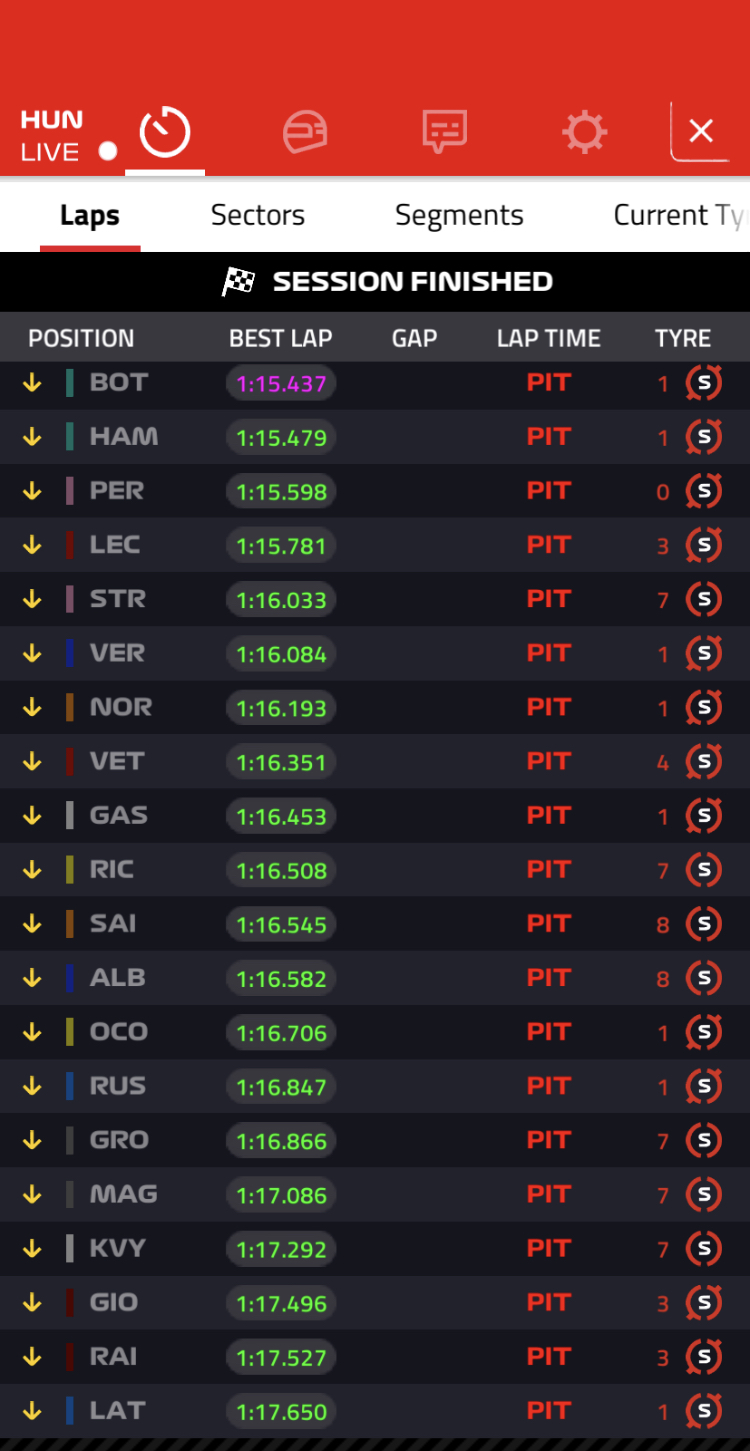
Task: Click BOT's purple best lap 1:15.437
Action: coord(281,384)
